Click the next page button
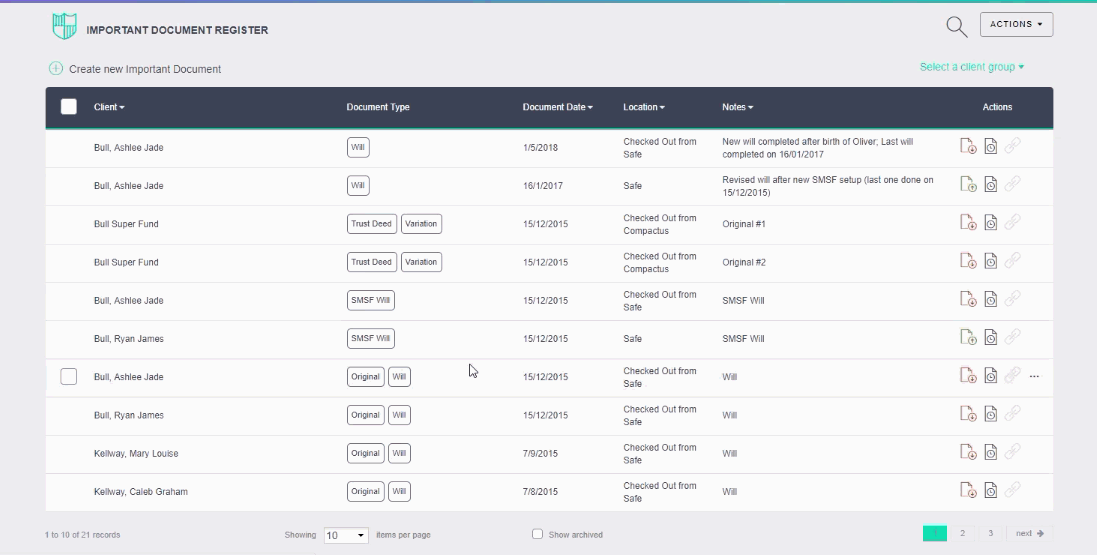This screenshot has height=555, width=1097. [1029, 534]
